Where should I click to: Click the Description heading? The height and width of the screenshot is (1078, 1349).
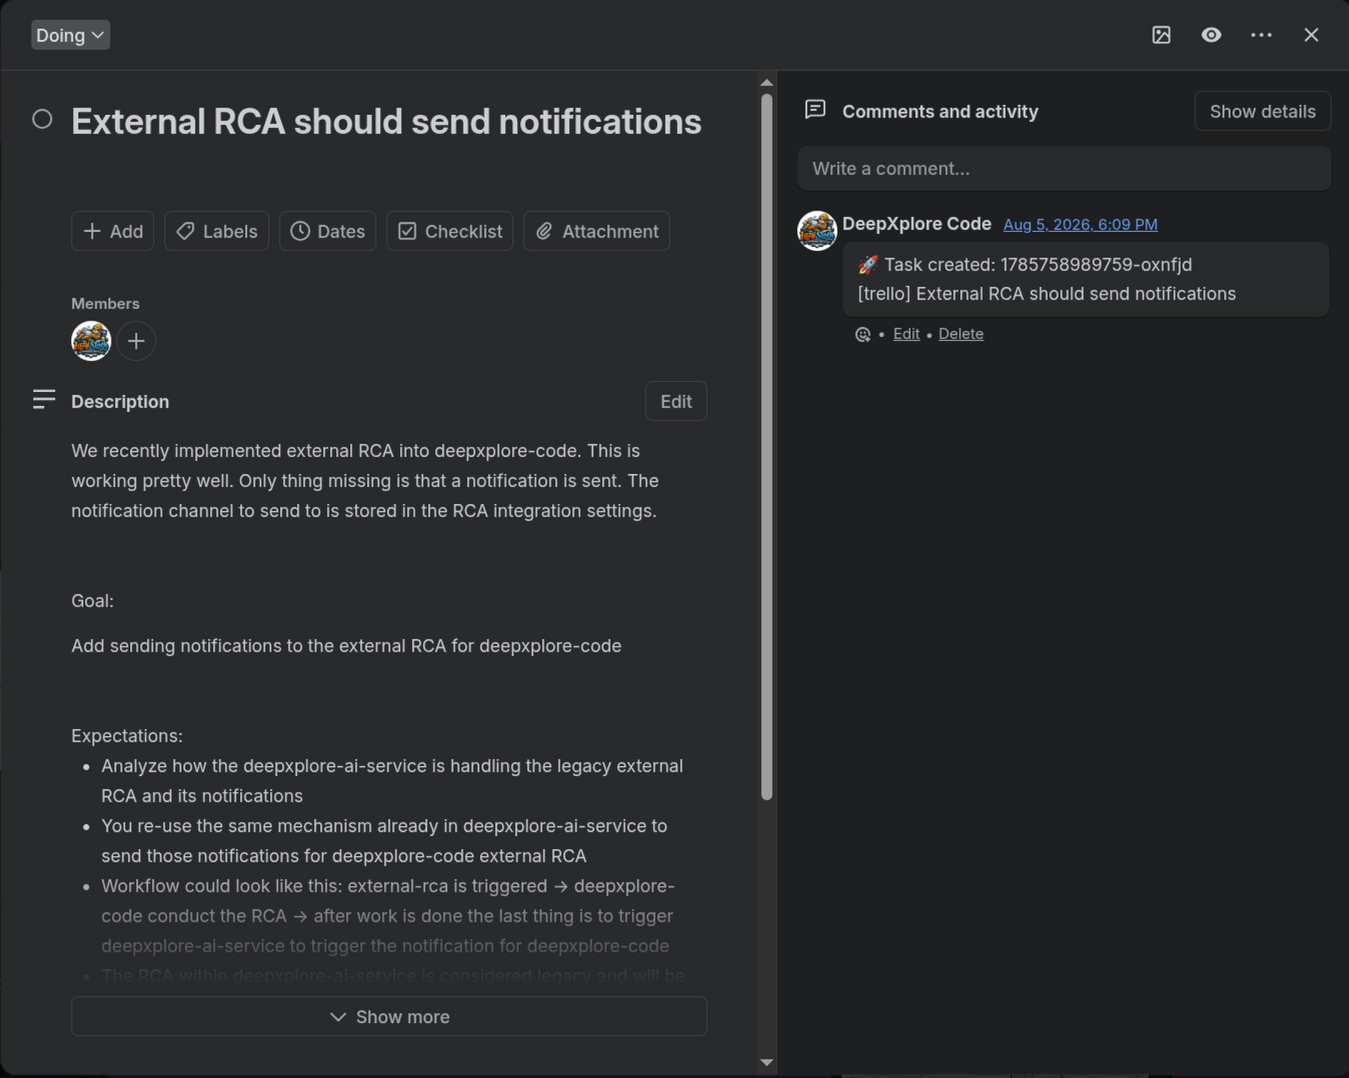pyautogui.click(x=120, y=401)
